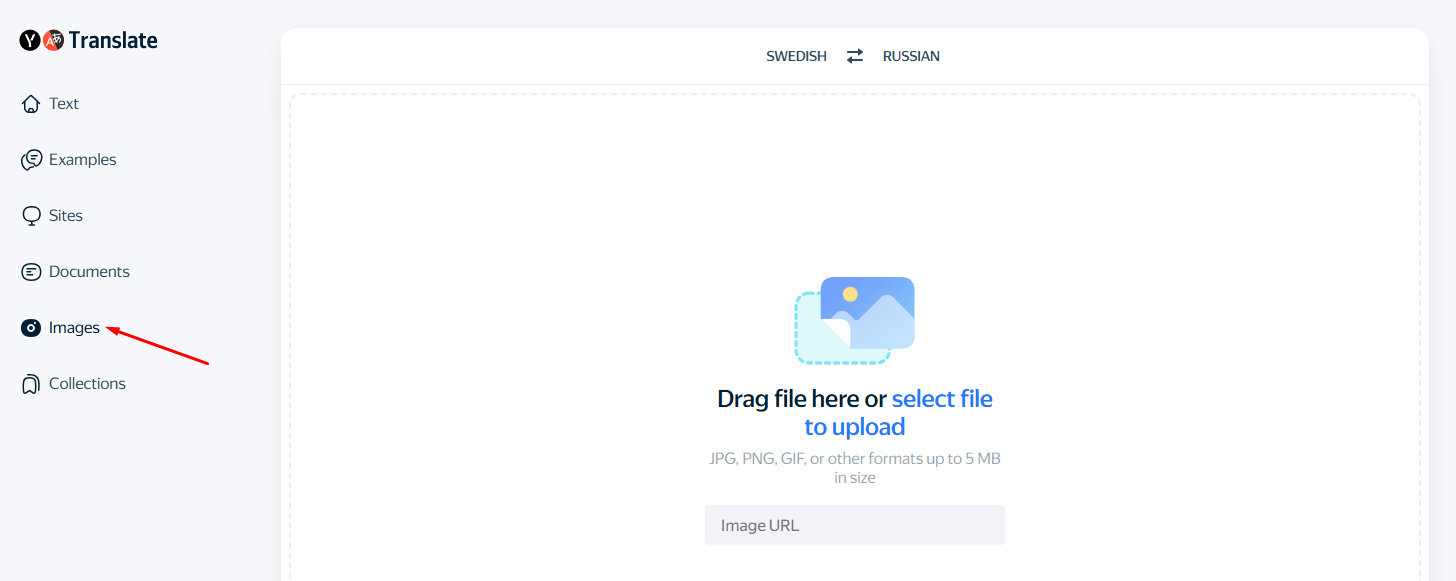This screenshot has height=581, width=1456.
Task: Open the Collections bookmark icon
Action: 30,383
